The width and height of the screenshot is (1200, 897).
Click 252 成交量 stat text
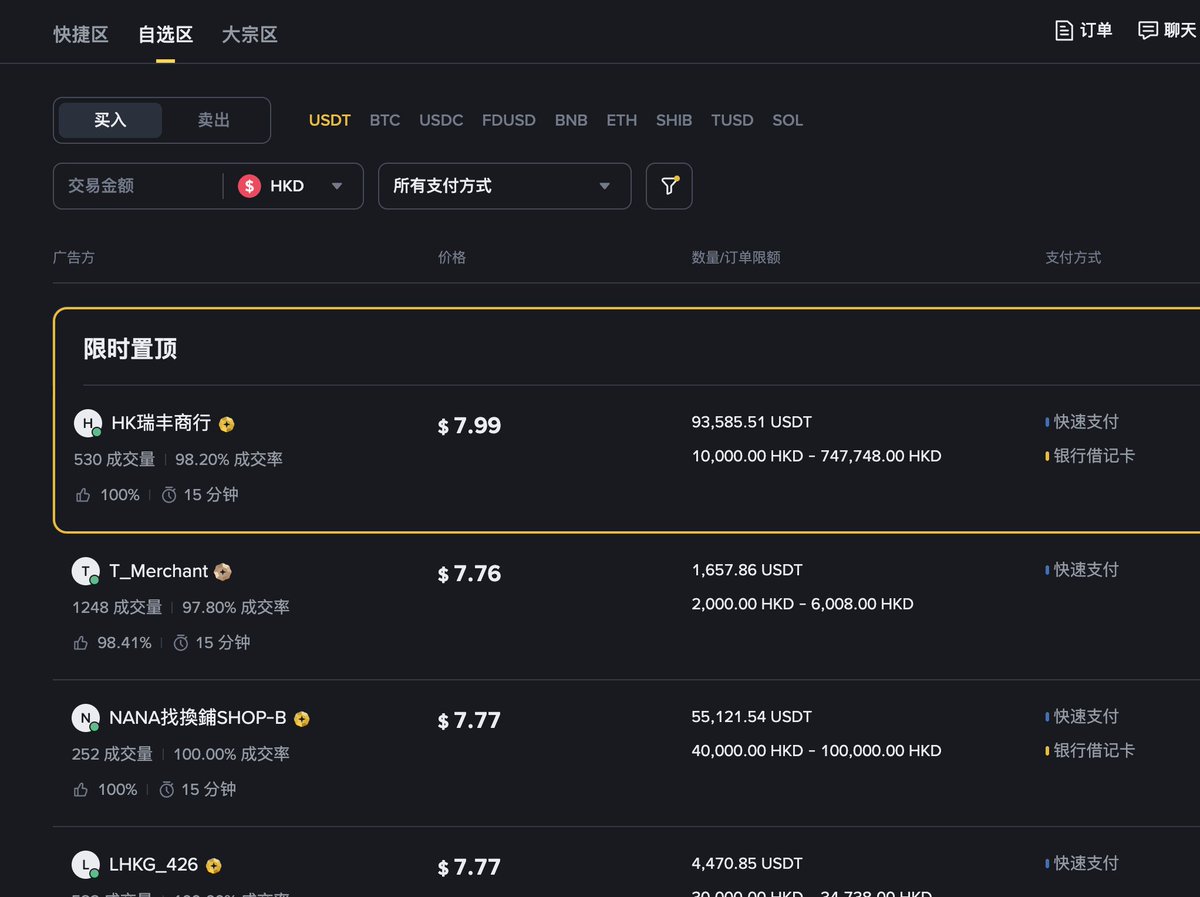pos(112,754)
